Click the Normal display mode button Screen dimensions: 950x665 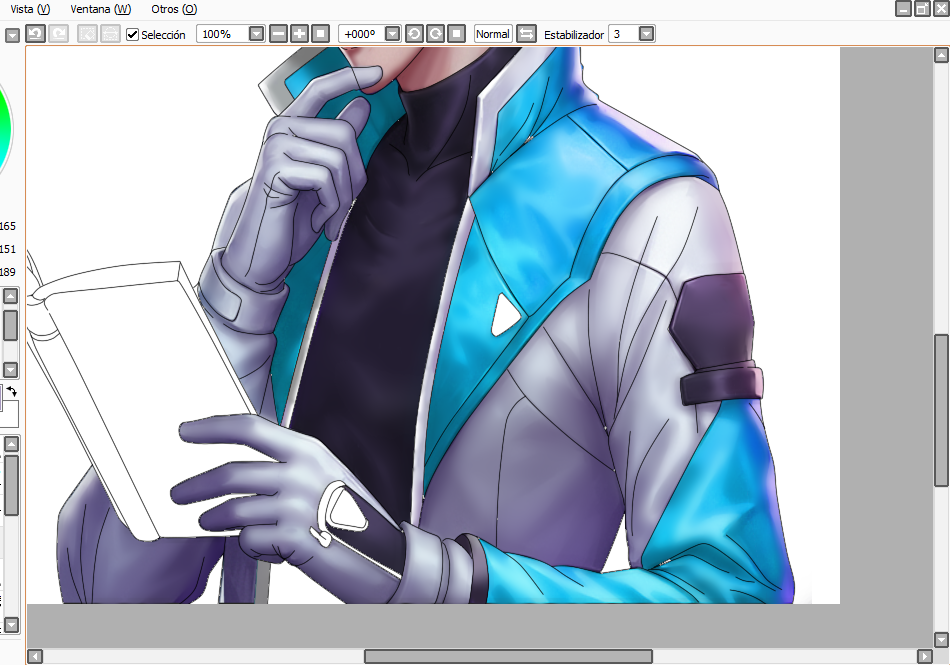[x=493, y=34]
